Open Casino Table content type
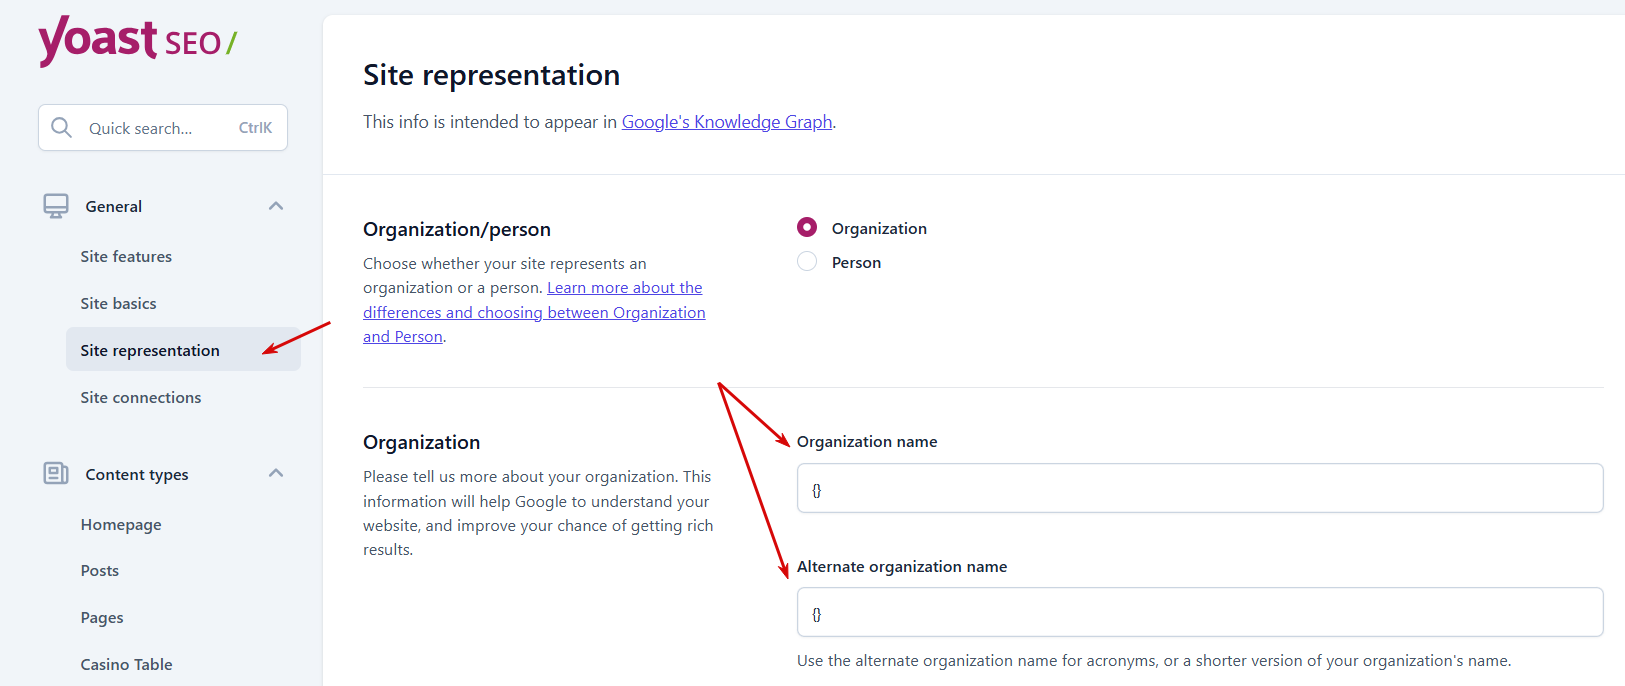Screen dimensions: 1625x686 126,665
